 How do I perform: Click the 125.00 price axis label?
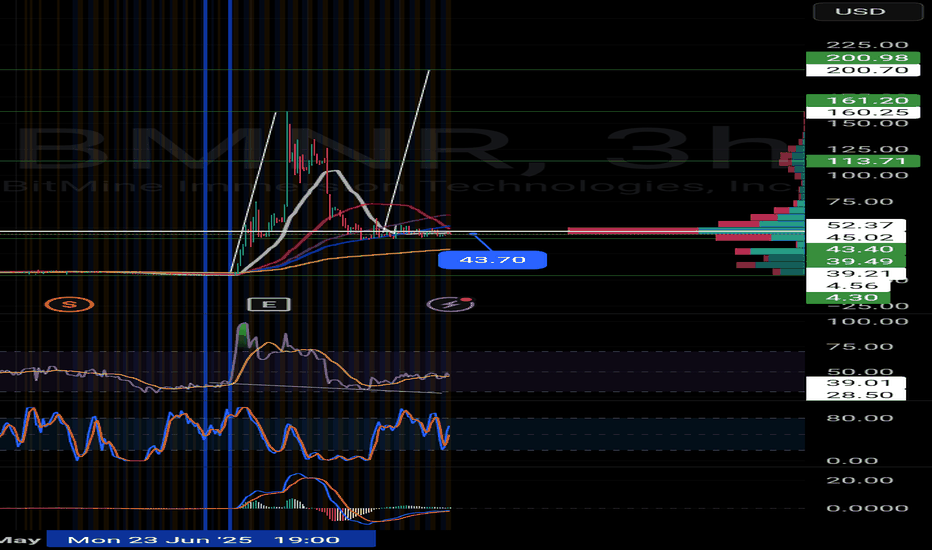pyautogui.click(x=867, y=149)
